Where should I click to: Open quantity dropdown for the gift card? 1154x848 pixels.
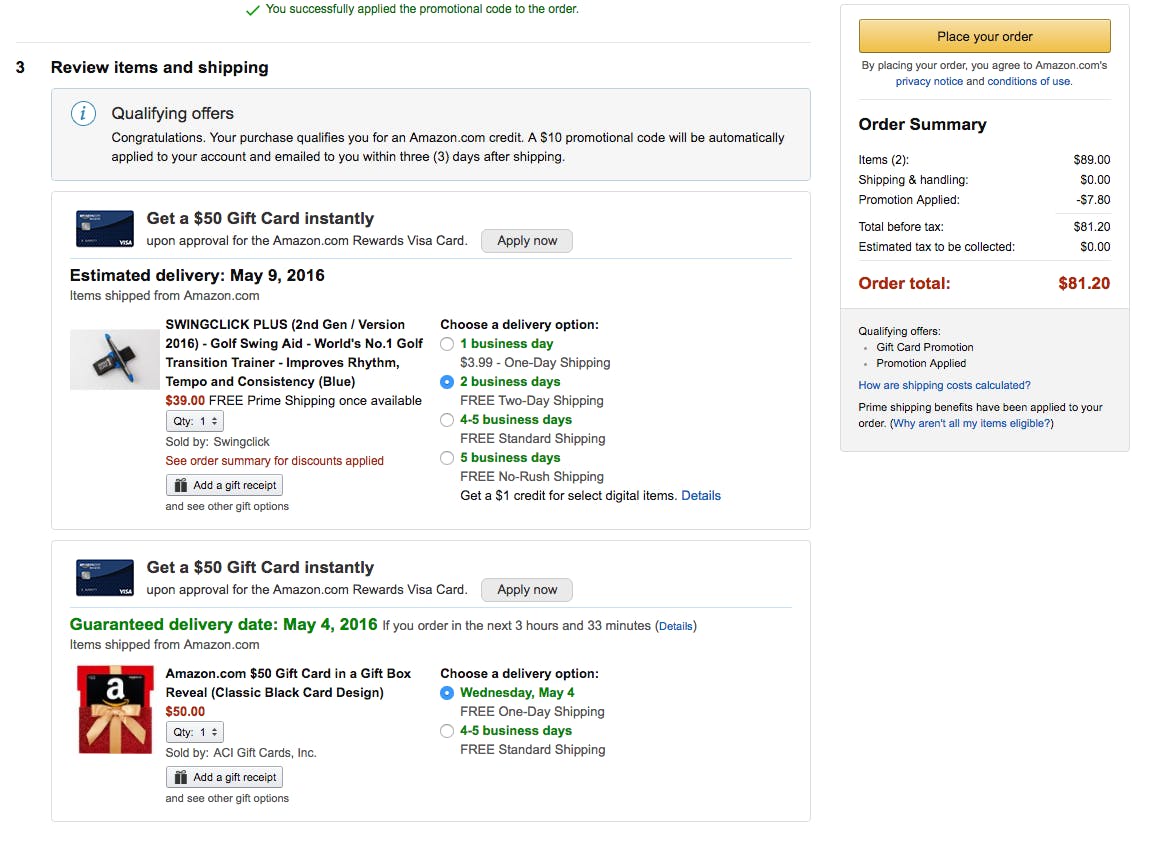pyautogui.click(x=195, y=732)
